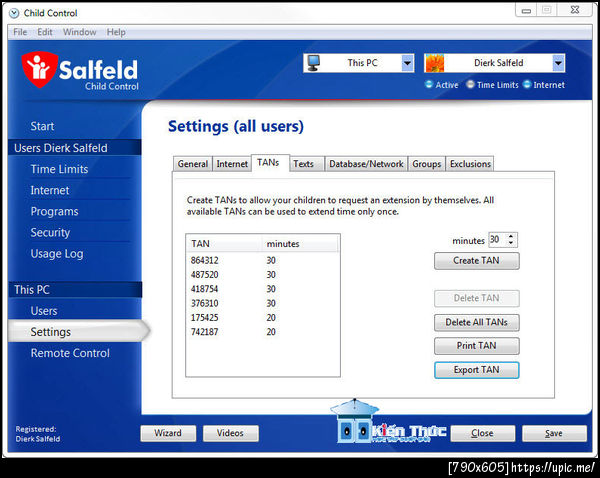Select TAN row 376310
The width and height of the screenshot is (600, 478).
263,303
